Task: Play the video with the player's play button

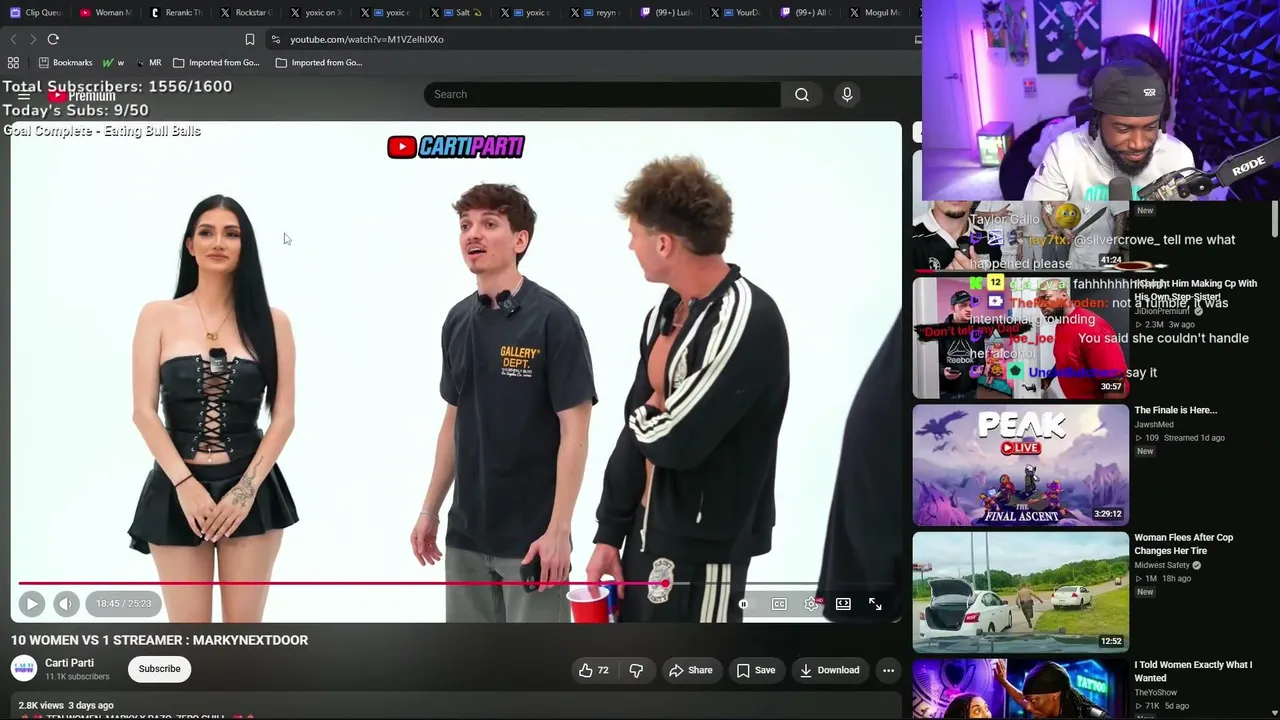Action: 31,604
